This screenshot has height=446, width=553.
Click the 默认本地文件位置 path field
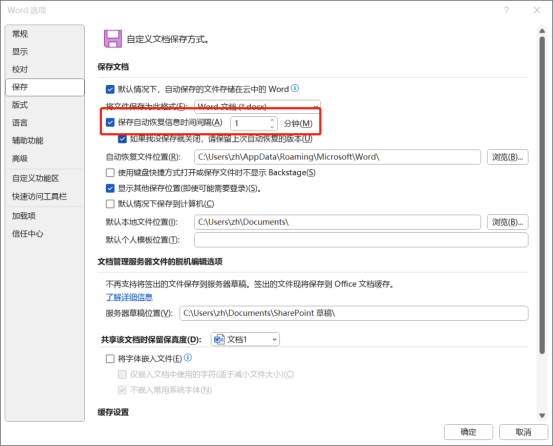(x=338, y=222)
